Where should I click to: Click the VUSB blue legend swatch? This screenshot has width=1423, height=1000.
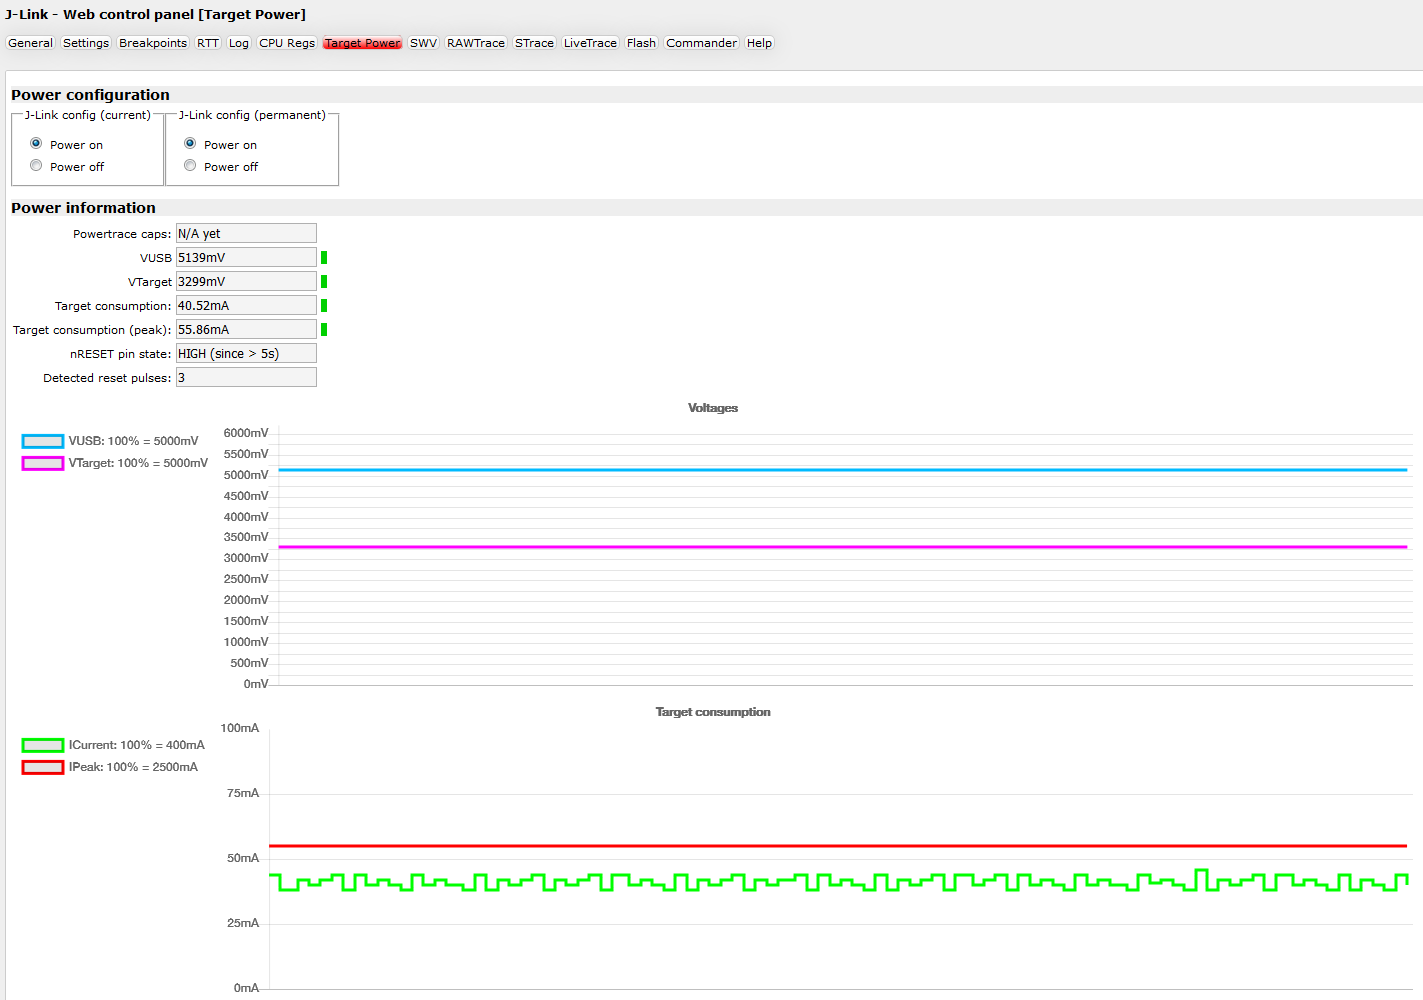[x=43, y=441]
